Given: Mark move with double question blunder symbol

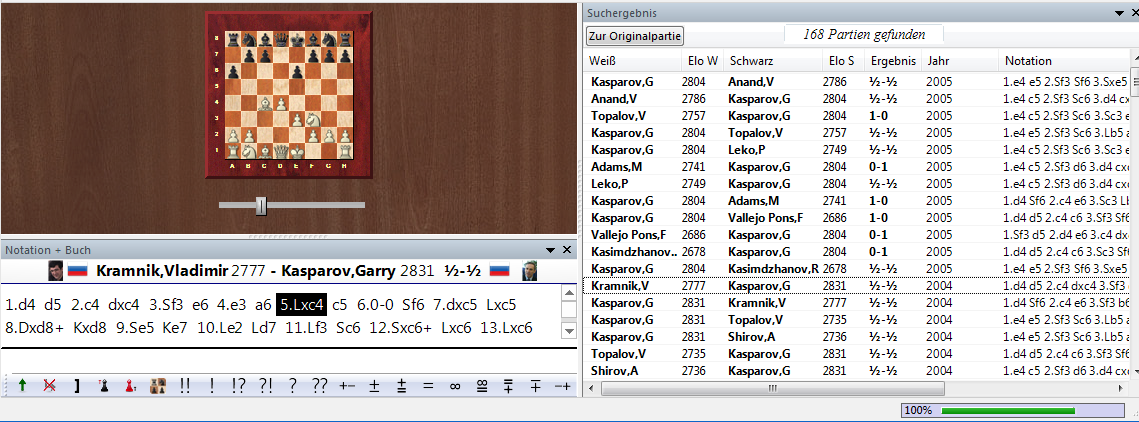Looking at the screenshot, I should [x=319, y=386].
